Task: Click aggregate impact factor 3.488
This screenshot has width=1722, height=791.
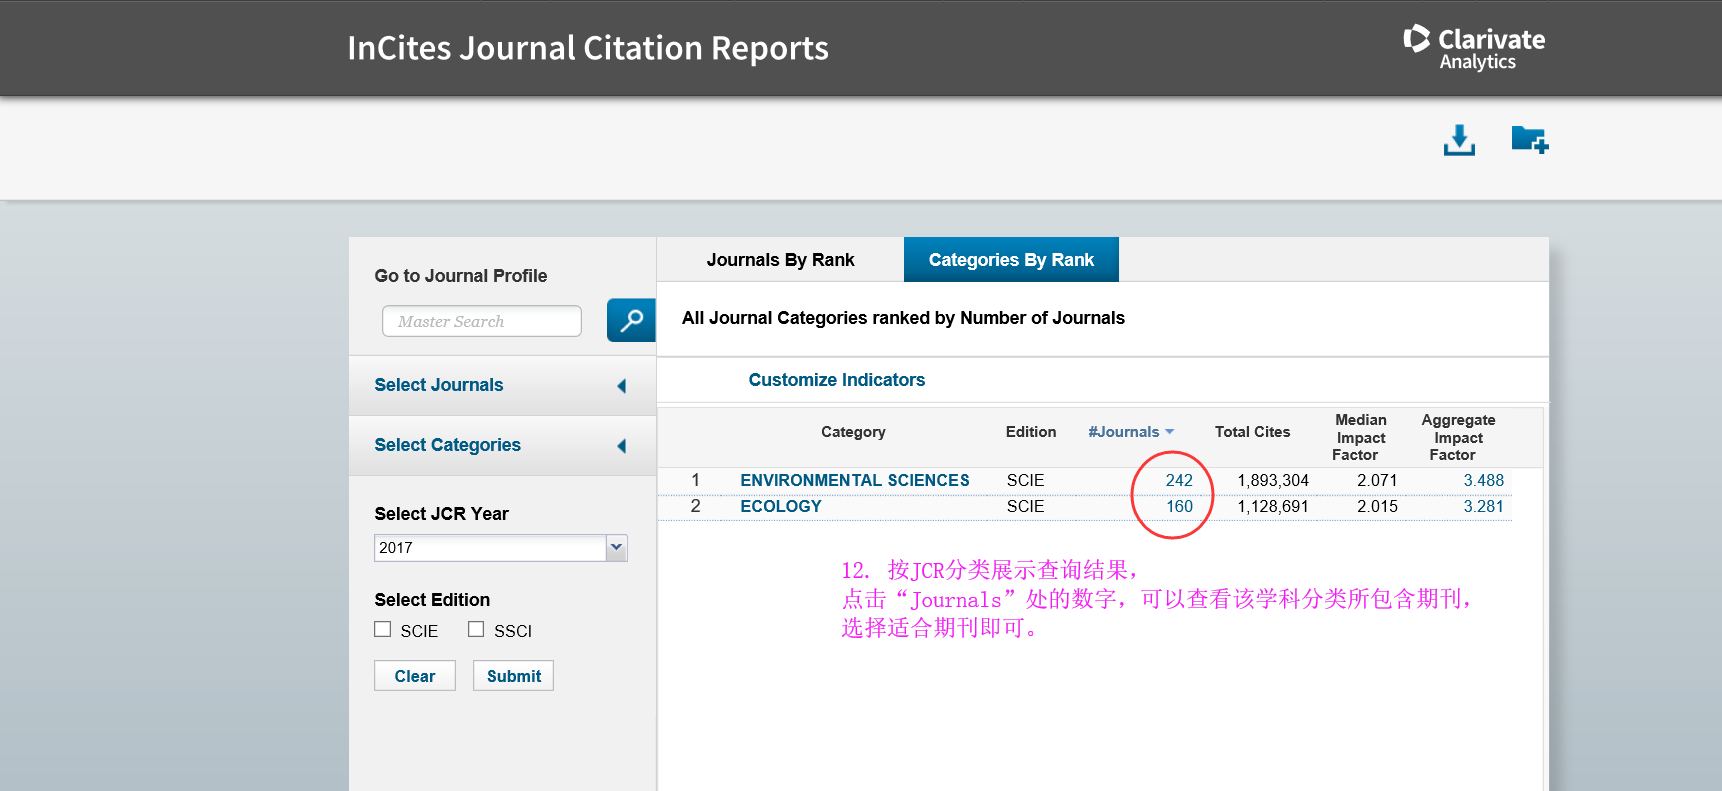Action: pyautogui.click(x=1484, y=480)
